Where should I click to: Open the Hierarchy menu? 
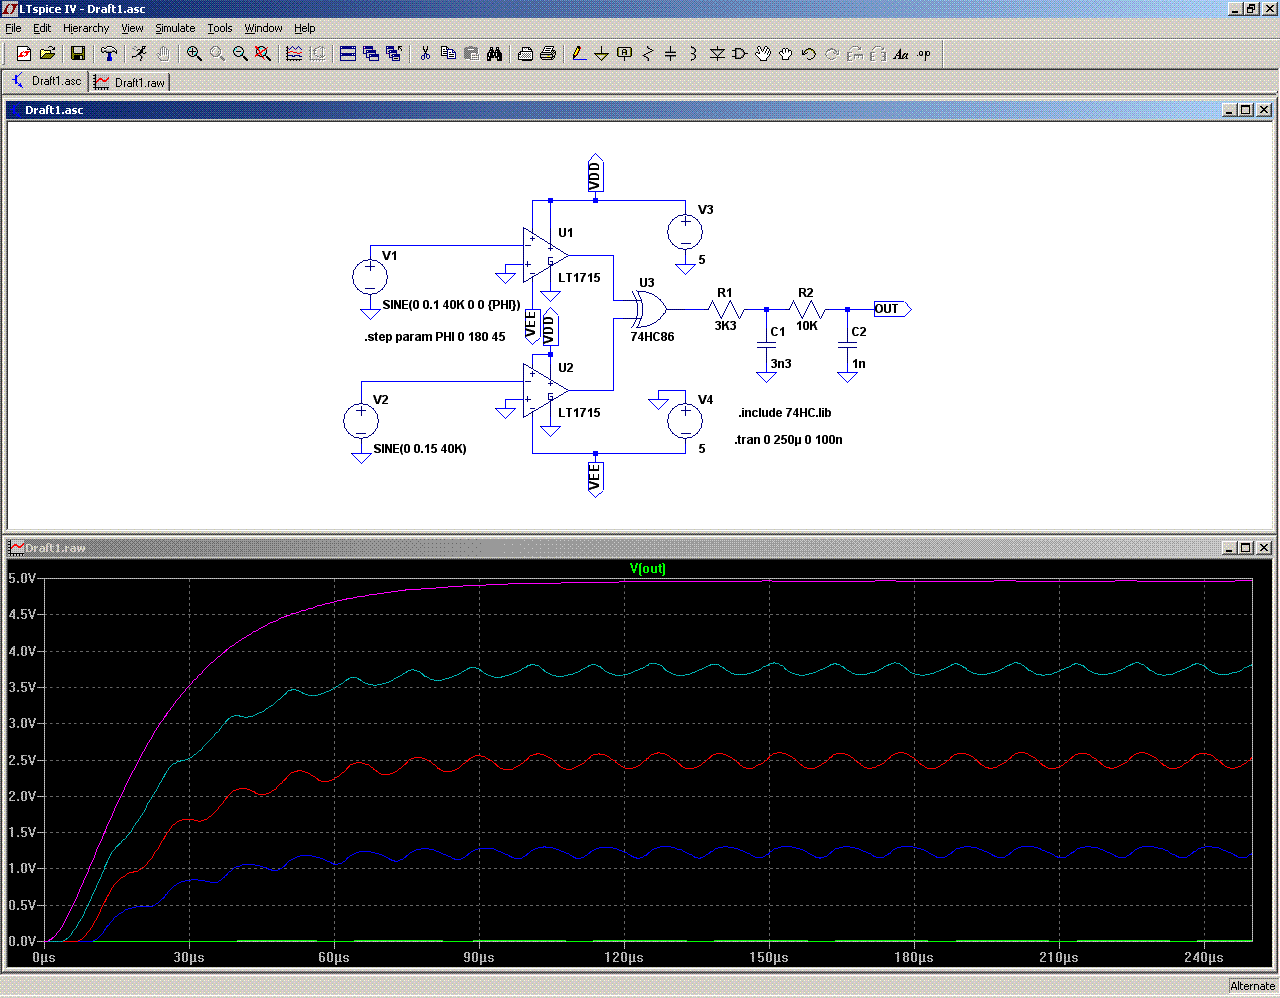coord(86,28)
